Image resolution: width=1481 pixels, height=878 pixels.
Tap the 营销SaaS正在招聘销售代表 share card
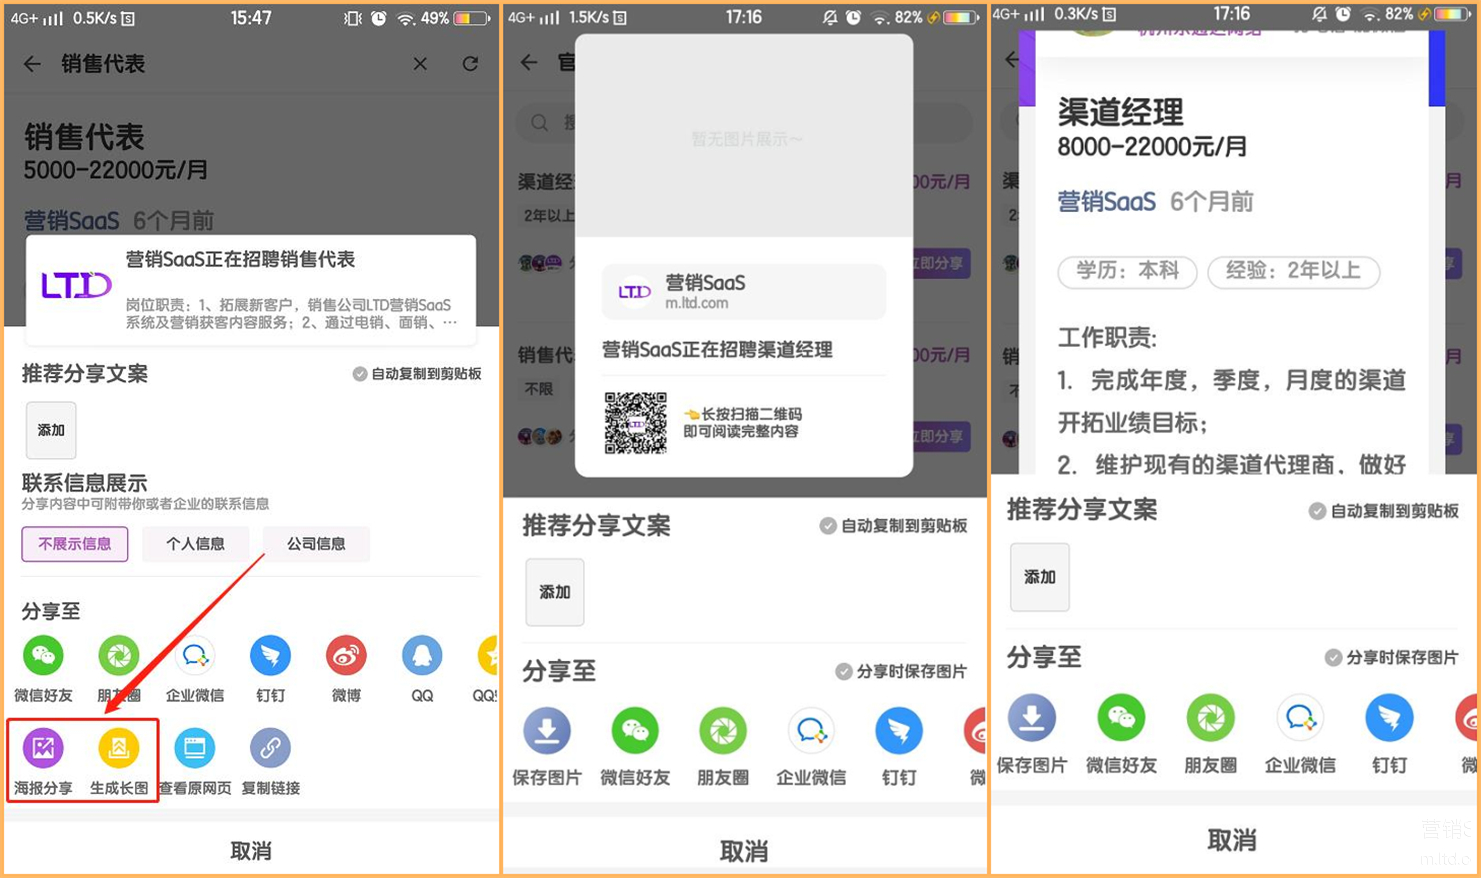point(250,289)
